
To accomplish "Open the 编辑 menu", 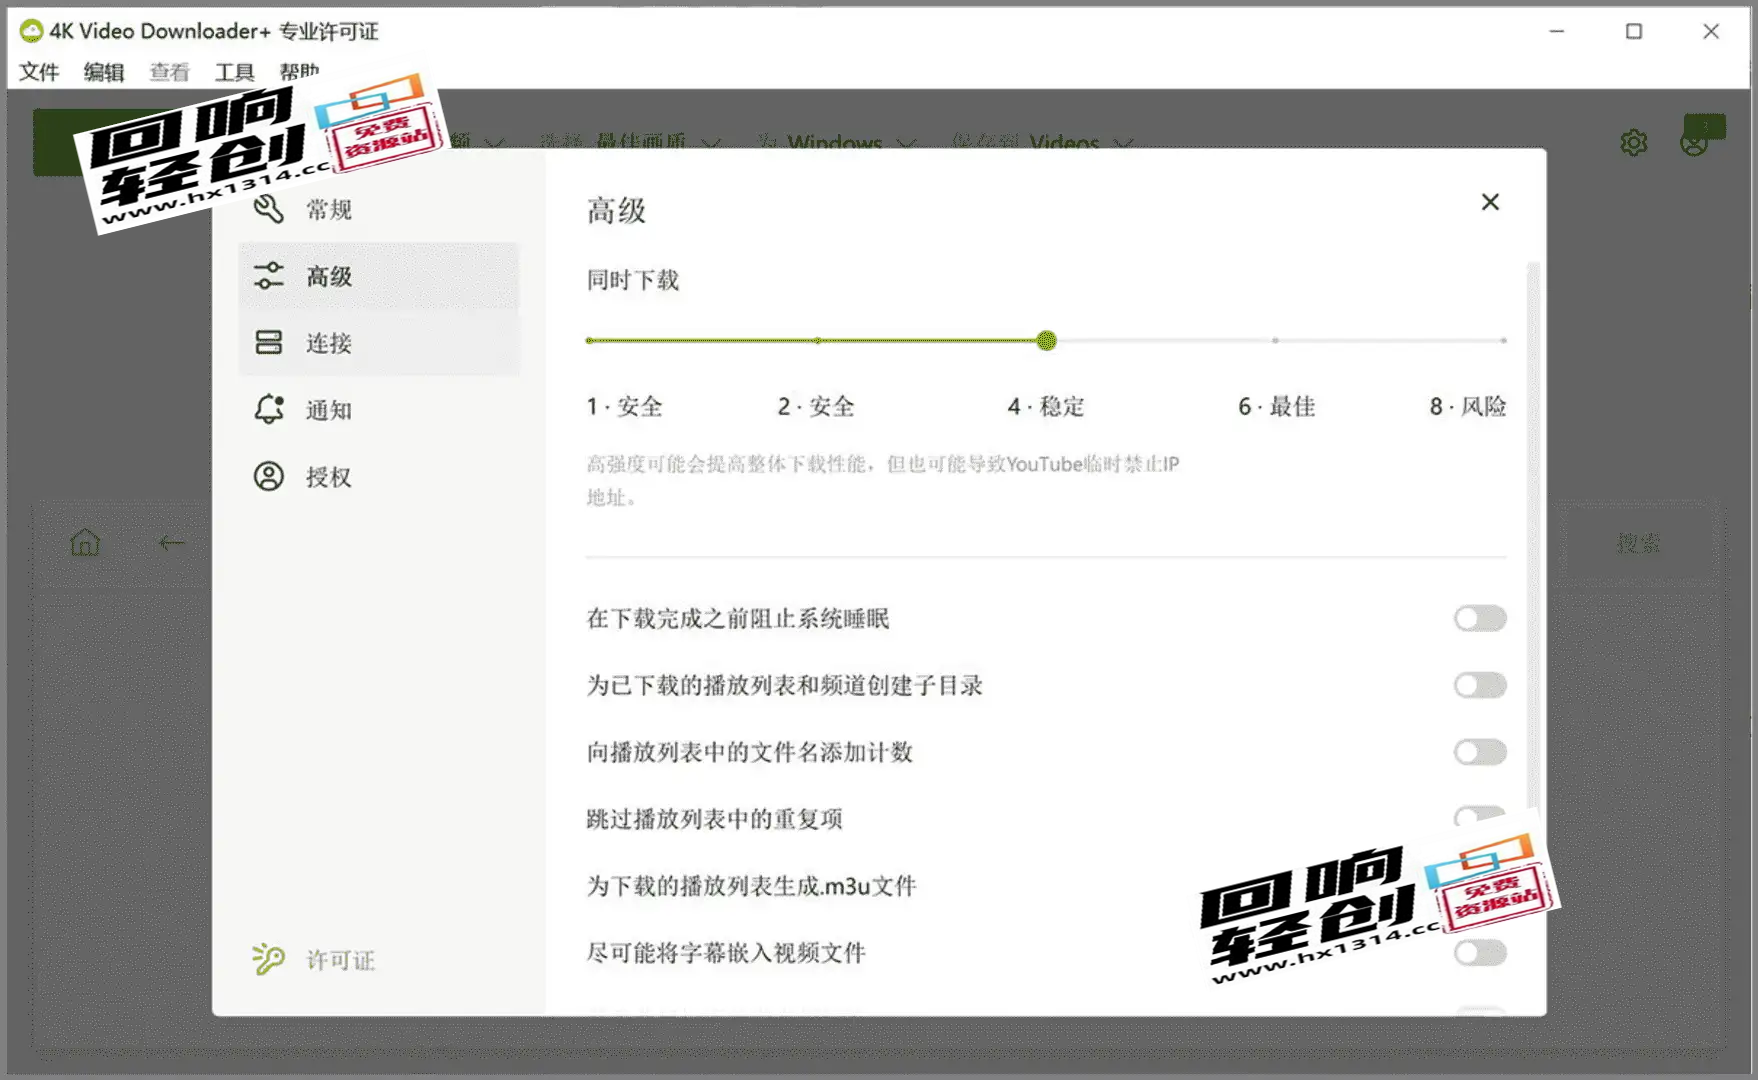I will click(x=104, y=72).
